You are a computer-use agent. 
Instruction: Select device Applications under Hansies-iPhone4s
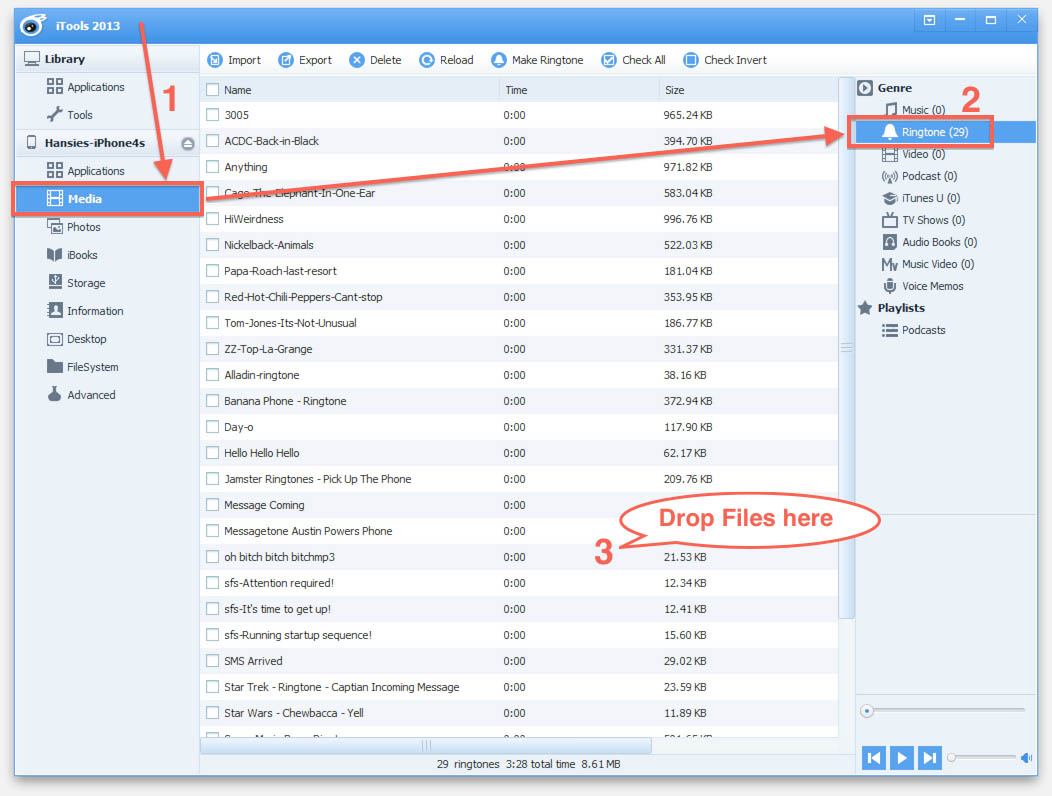pos(86,171)
